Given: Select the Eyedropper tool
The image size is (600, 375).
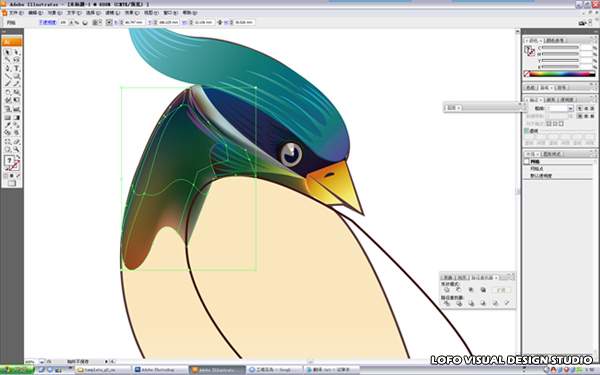Looking at the screenshot, I should (8, 125).
